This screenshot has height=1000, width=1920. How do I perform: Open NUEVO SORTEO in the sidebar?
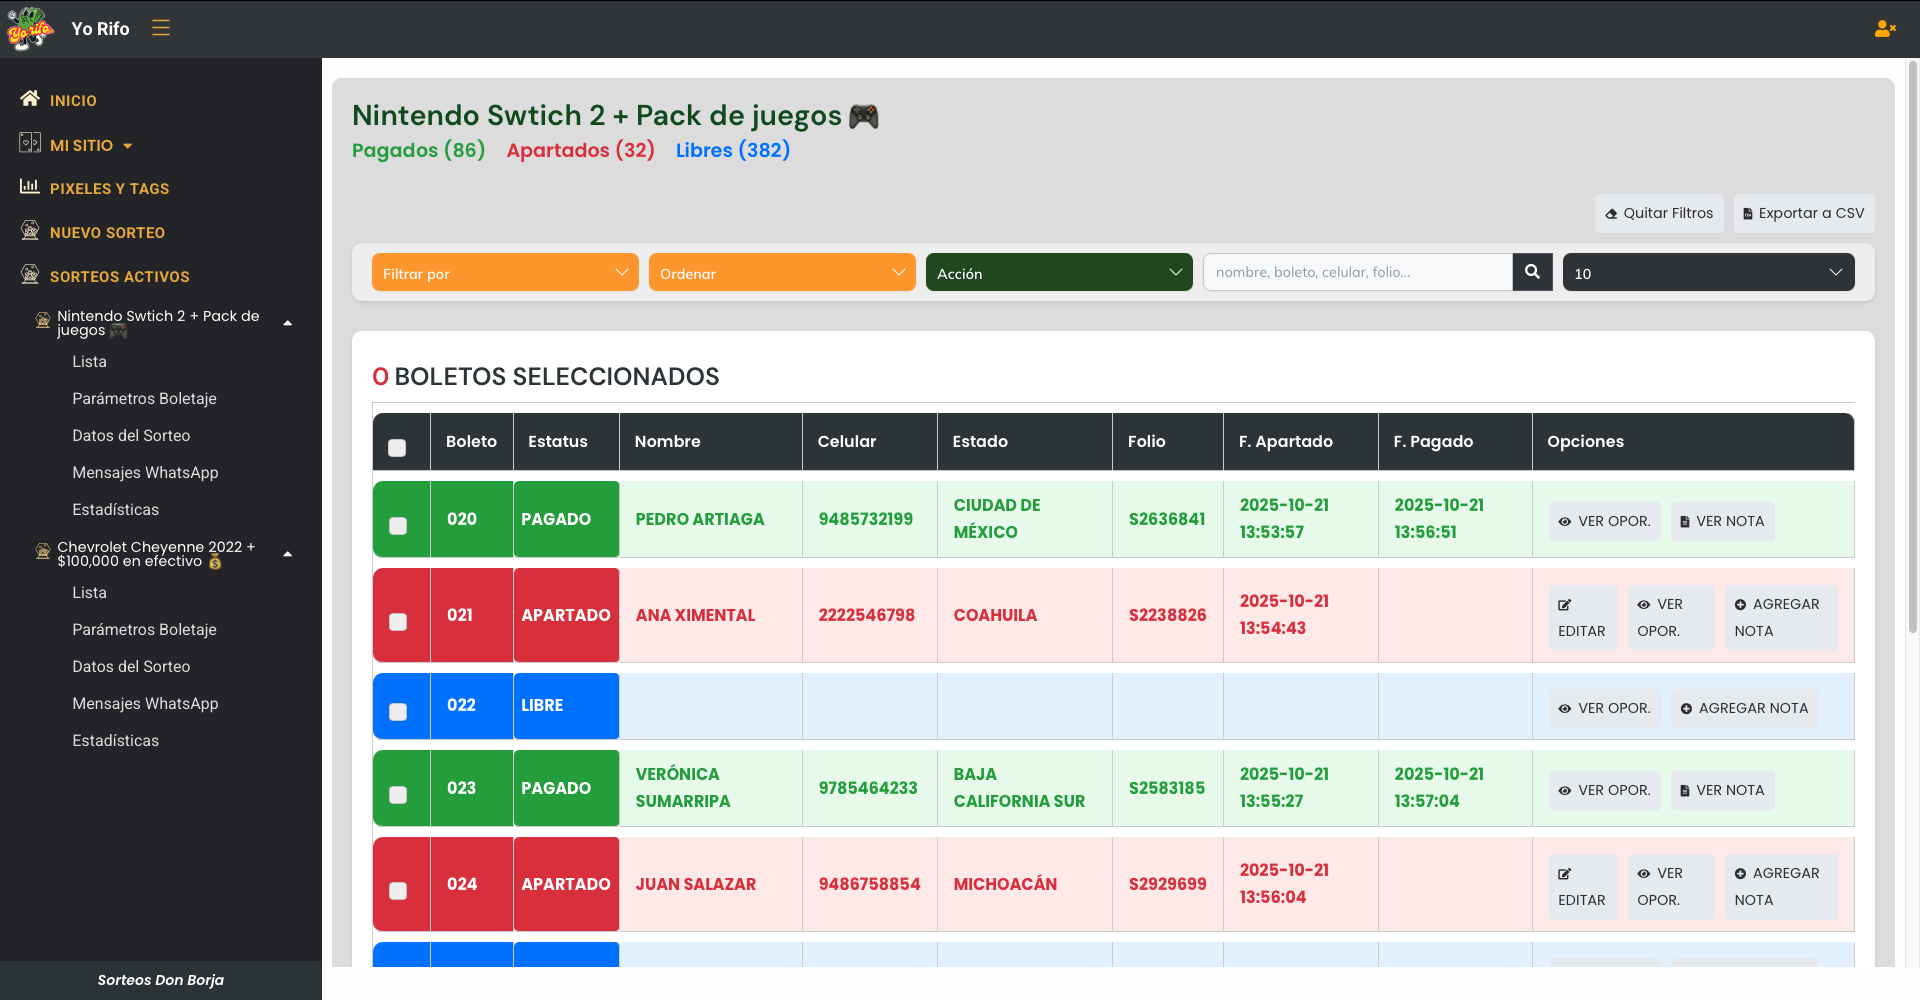point(107,233)
